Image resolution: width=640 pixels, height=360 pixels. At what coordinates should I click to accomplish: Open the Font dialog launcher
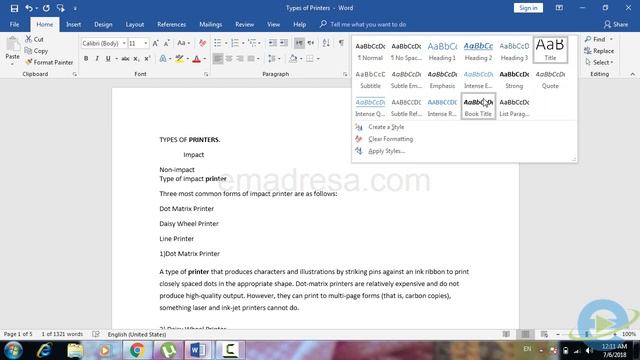click(206, 74)
